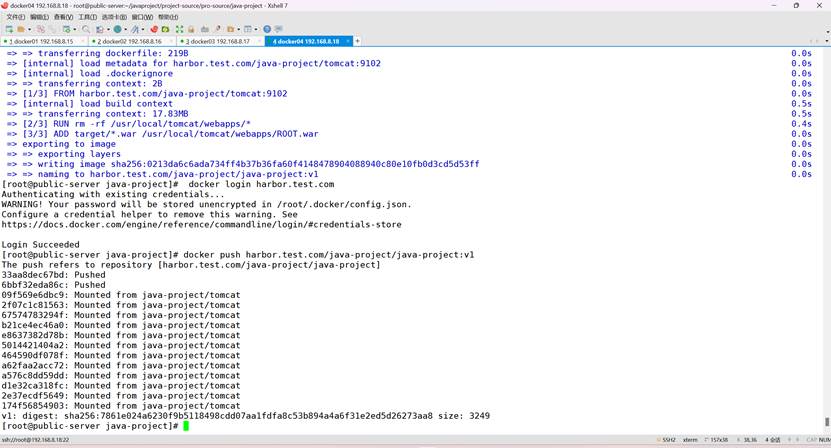The height and width of the screenshot is (448, 831).
Task: Click the ssh://root@192.168.8.18:22 status text
Action: tap(36, 440)
